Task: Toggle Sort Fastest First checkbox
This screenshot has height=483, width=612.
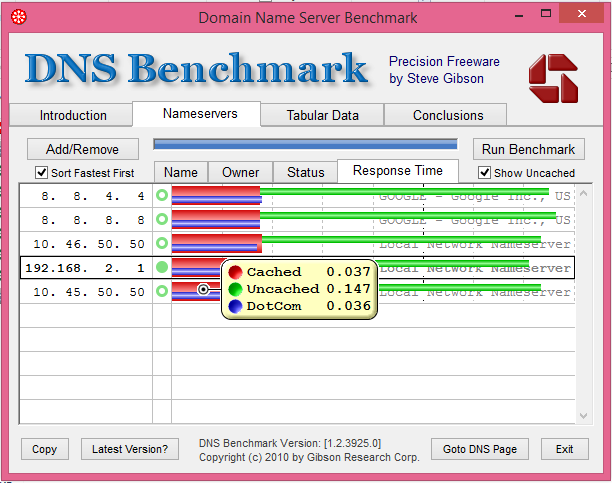Action: (x=41, y=173)
